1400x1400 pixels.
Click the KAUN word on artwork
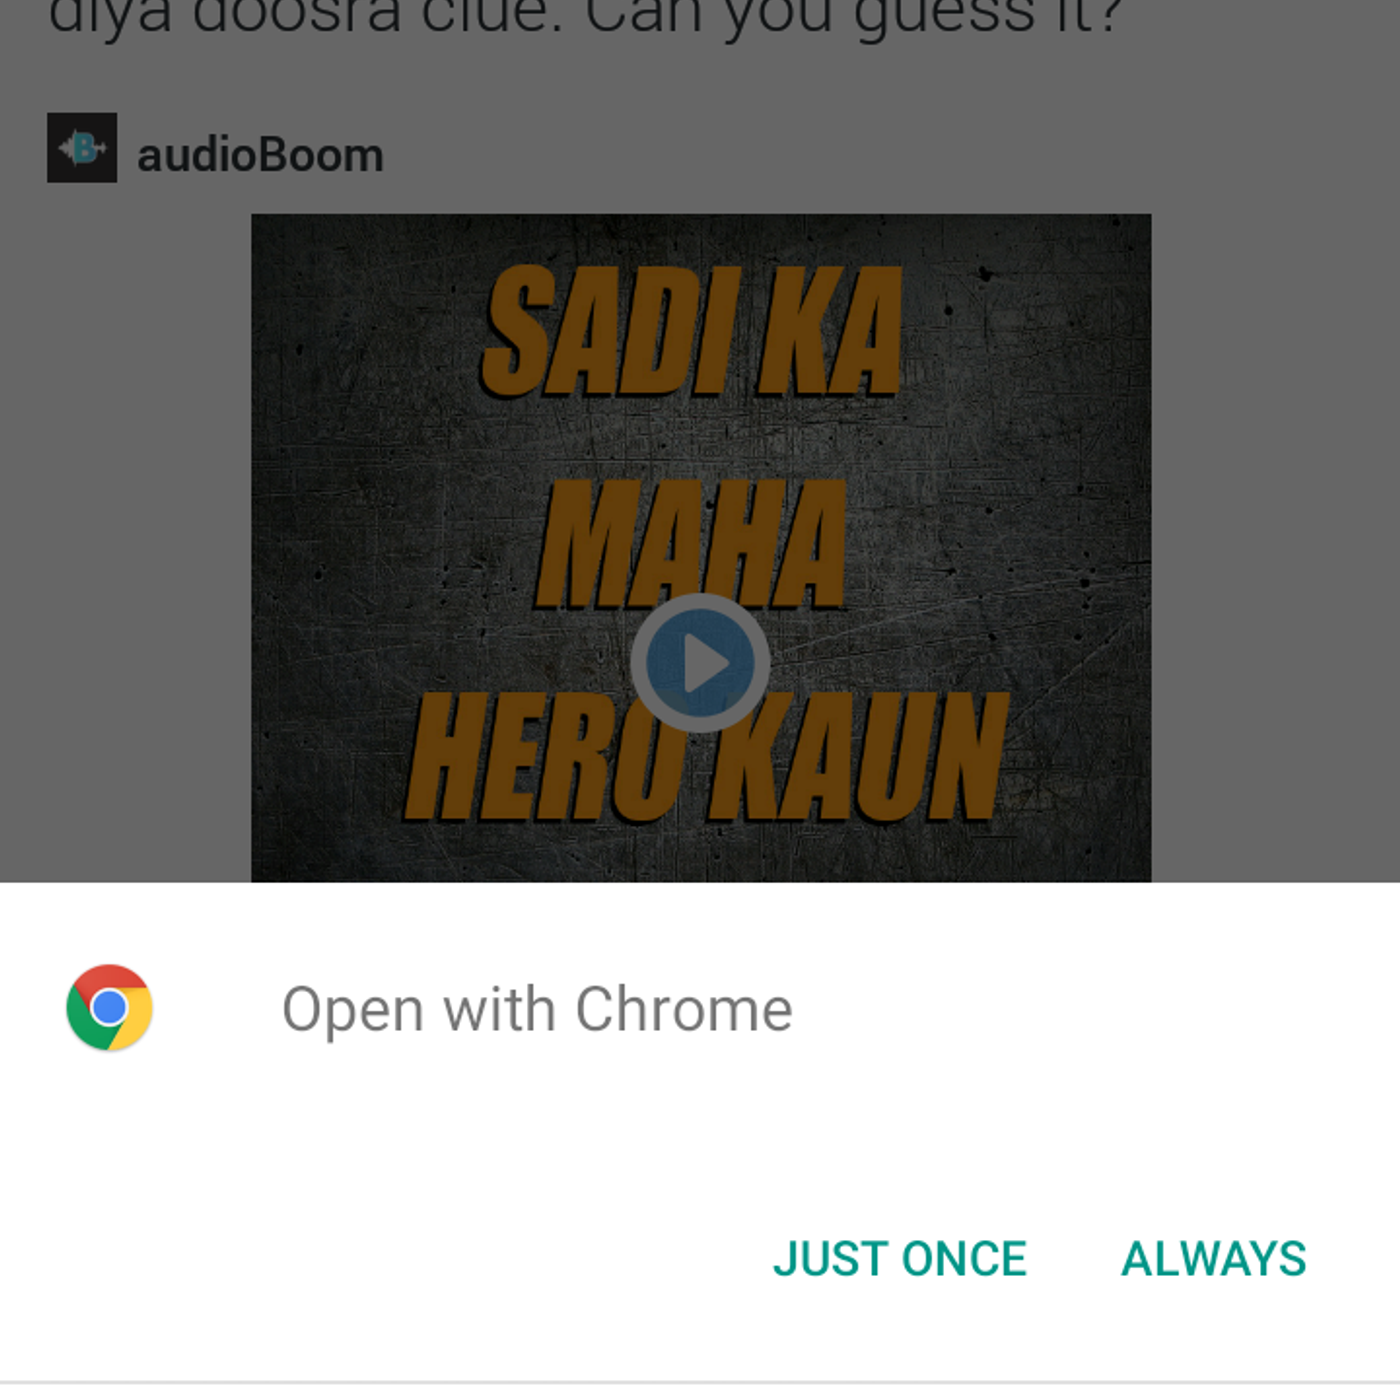[x=858, y=757]
